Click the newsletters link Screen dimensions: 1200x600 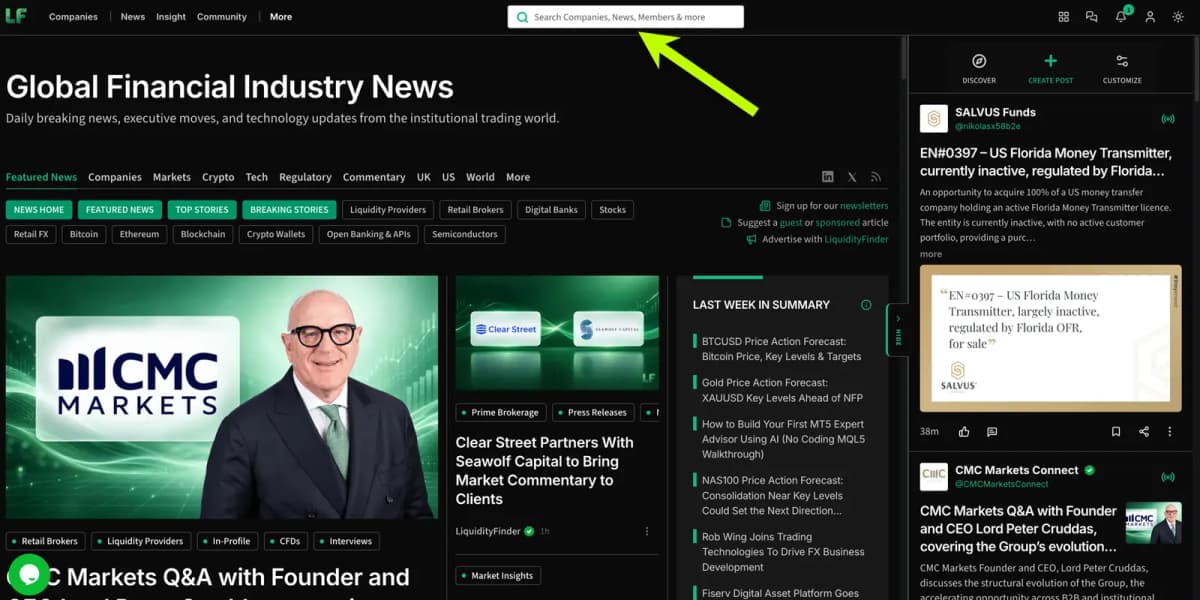click(x=864, y=206)
